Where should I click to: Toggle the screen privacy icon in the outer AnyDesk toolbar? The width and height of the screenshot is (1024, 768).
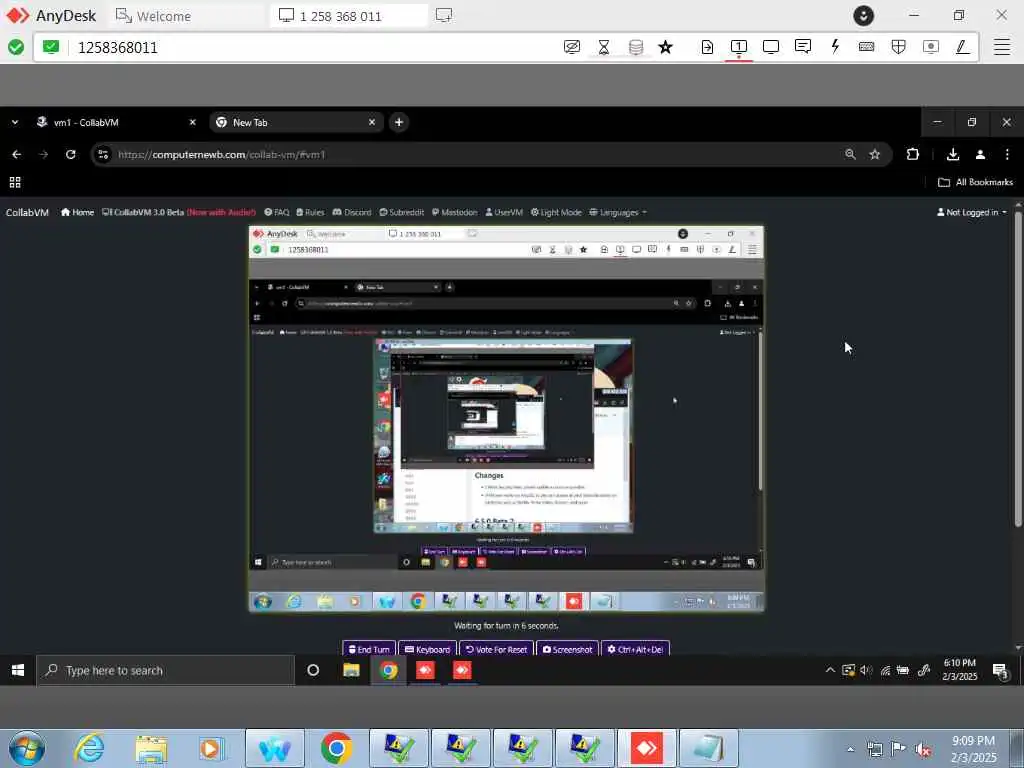(571, 47)
